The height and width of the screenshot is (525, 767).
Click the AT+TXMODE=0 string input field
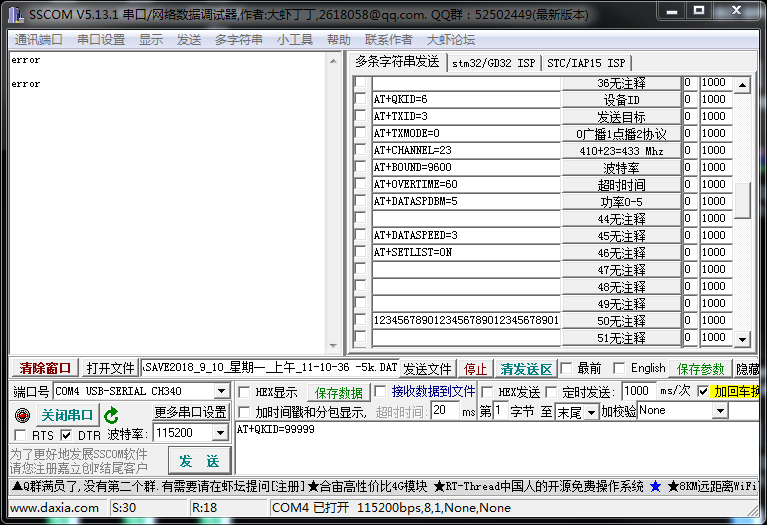click(466, 133)
